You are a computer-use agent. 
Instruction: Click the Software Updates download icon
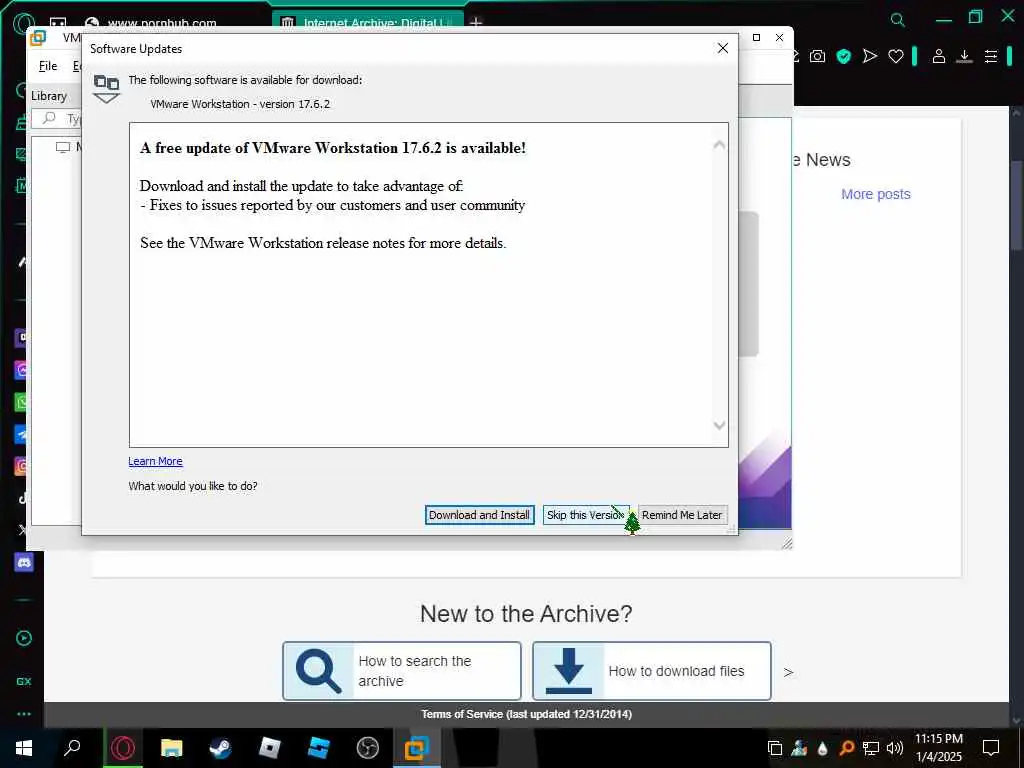coord(106,89)
